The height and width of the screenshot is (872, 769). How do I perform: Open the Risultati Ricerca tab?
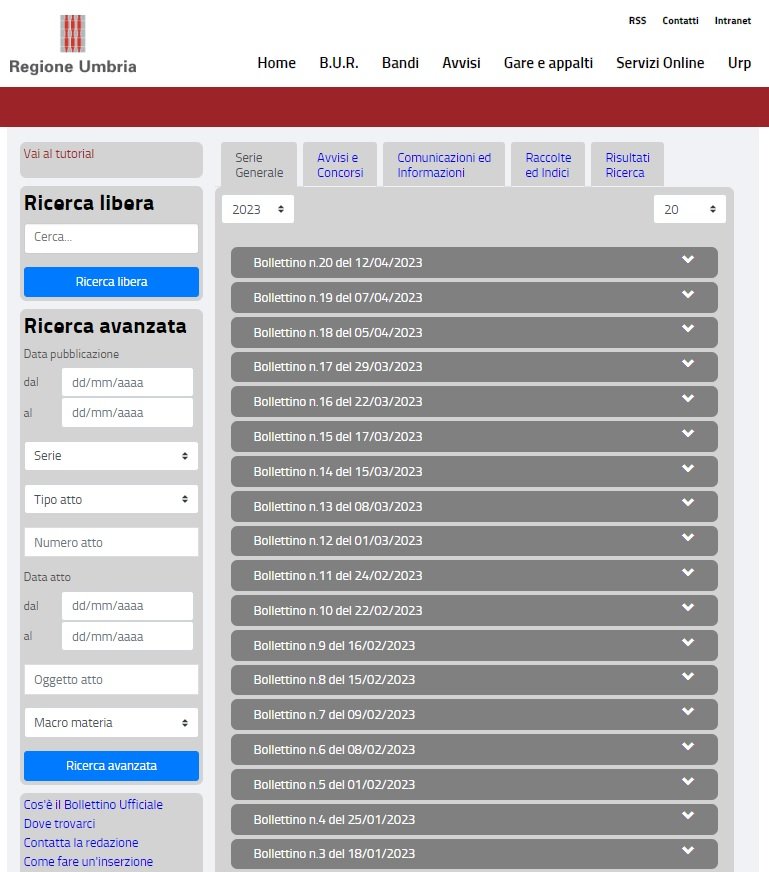click(x=627, y=165)
